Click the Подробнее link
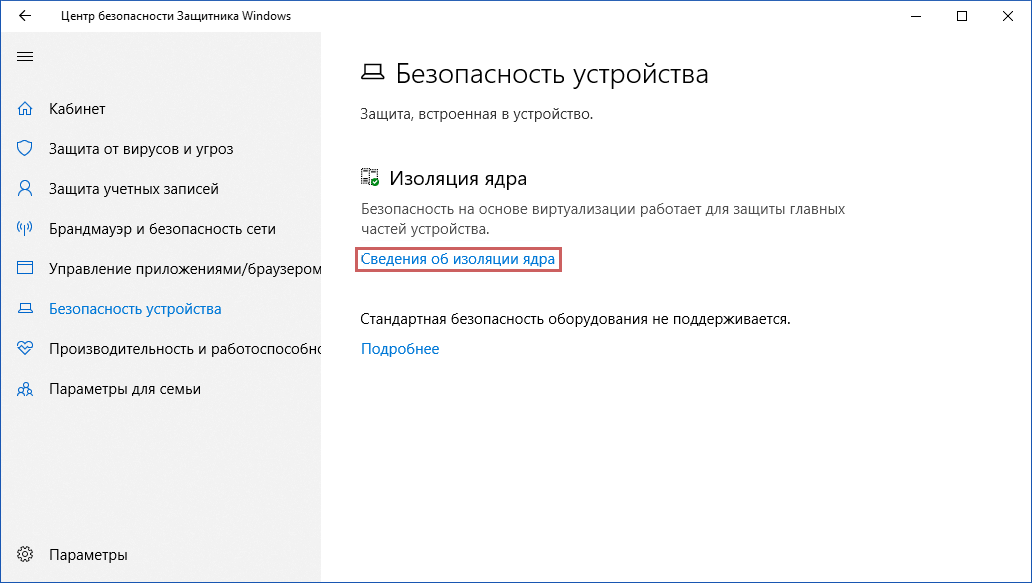This screenshot has height=583, width=1032. click(x=400, y=349)
